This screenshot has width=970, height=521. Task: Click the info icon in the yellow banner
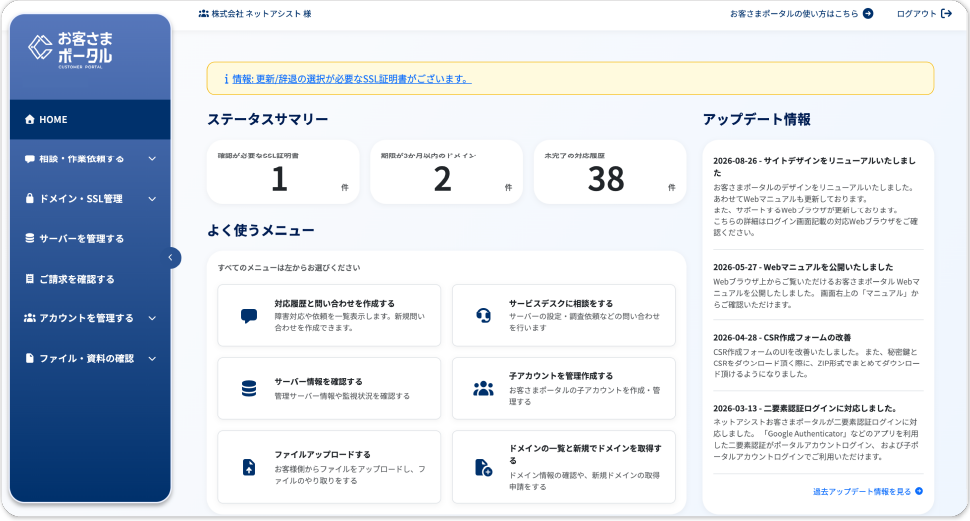coord(226,79)
